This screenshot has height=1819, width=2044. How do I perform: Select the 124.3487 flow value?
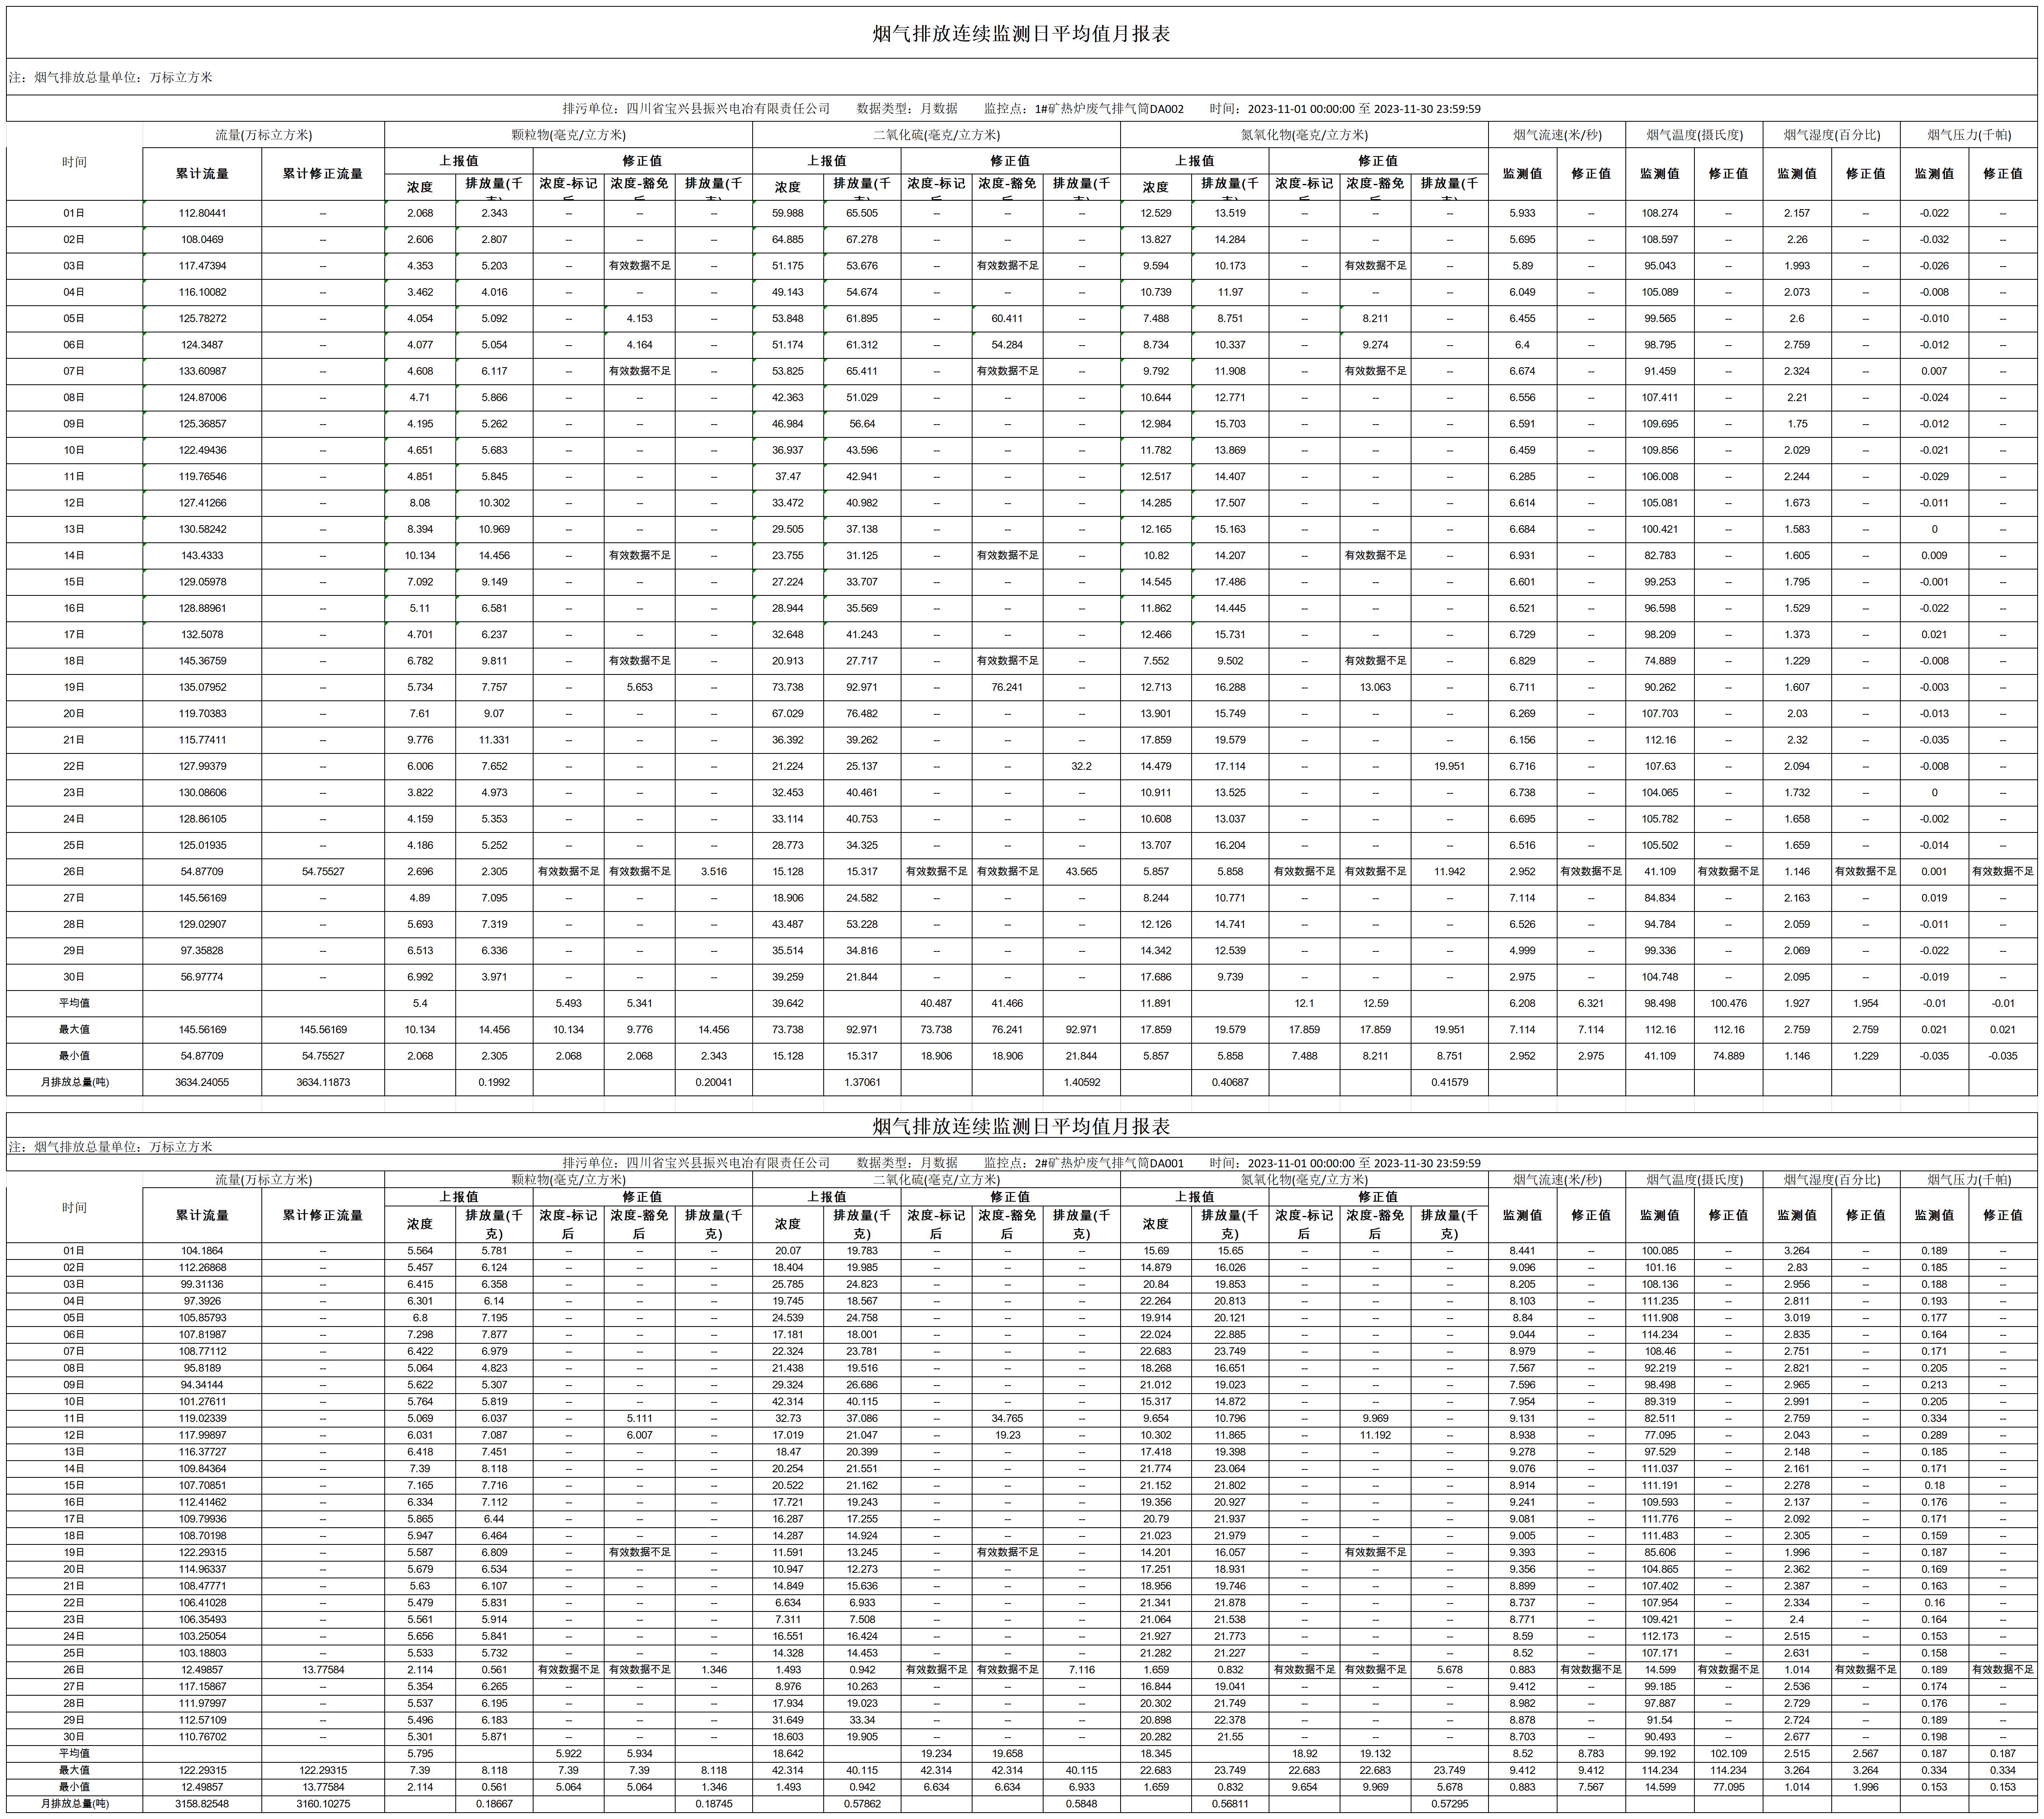[x=202, y=345]
